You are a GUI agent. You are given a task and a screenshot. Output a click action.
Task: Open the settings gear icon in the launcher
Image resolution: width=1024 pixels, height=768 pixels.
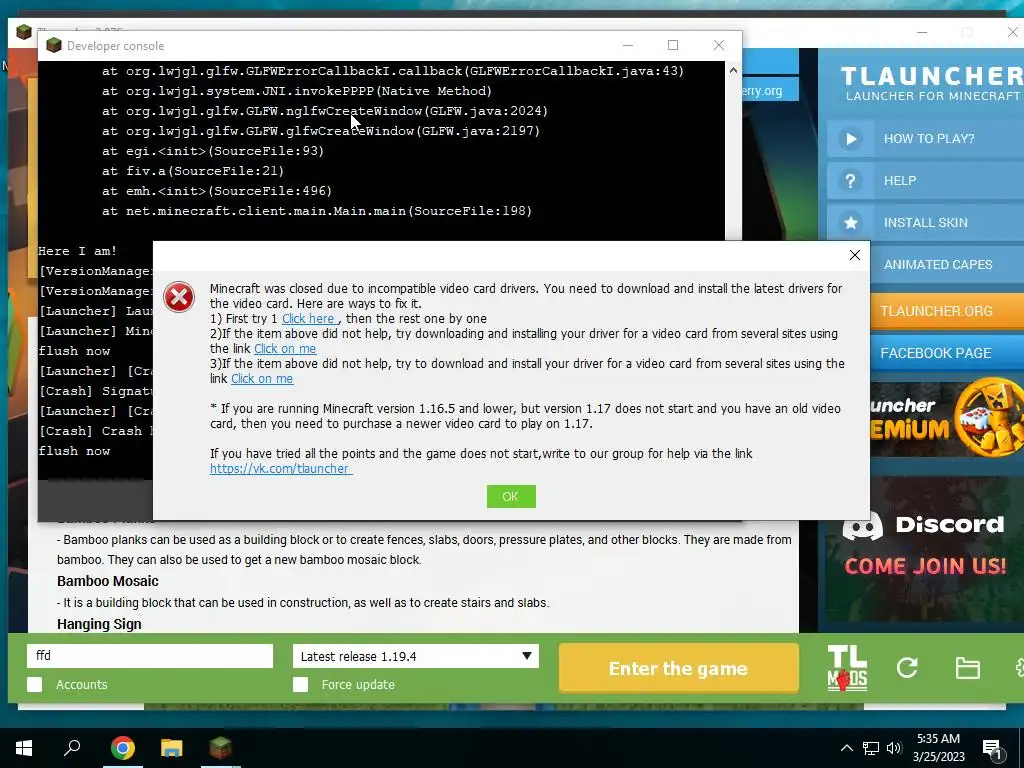(x=1019, y=667)
